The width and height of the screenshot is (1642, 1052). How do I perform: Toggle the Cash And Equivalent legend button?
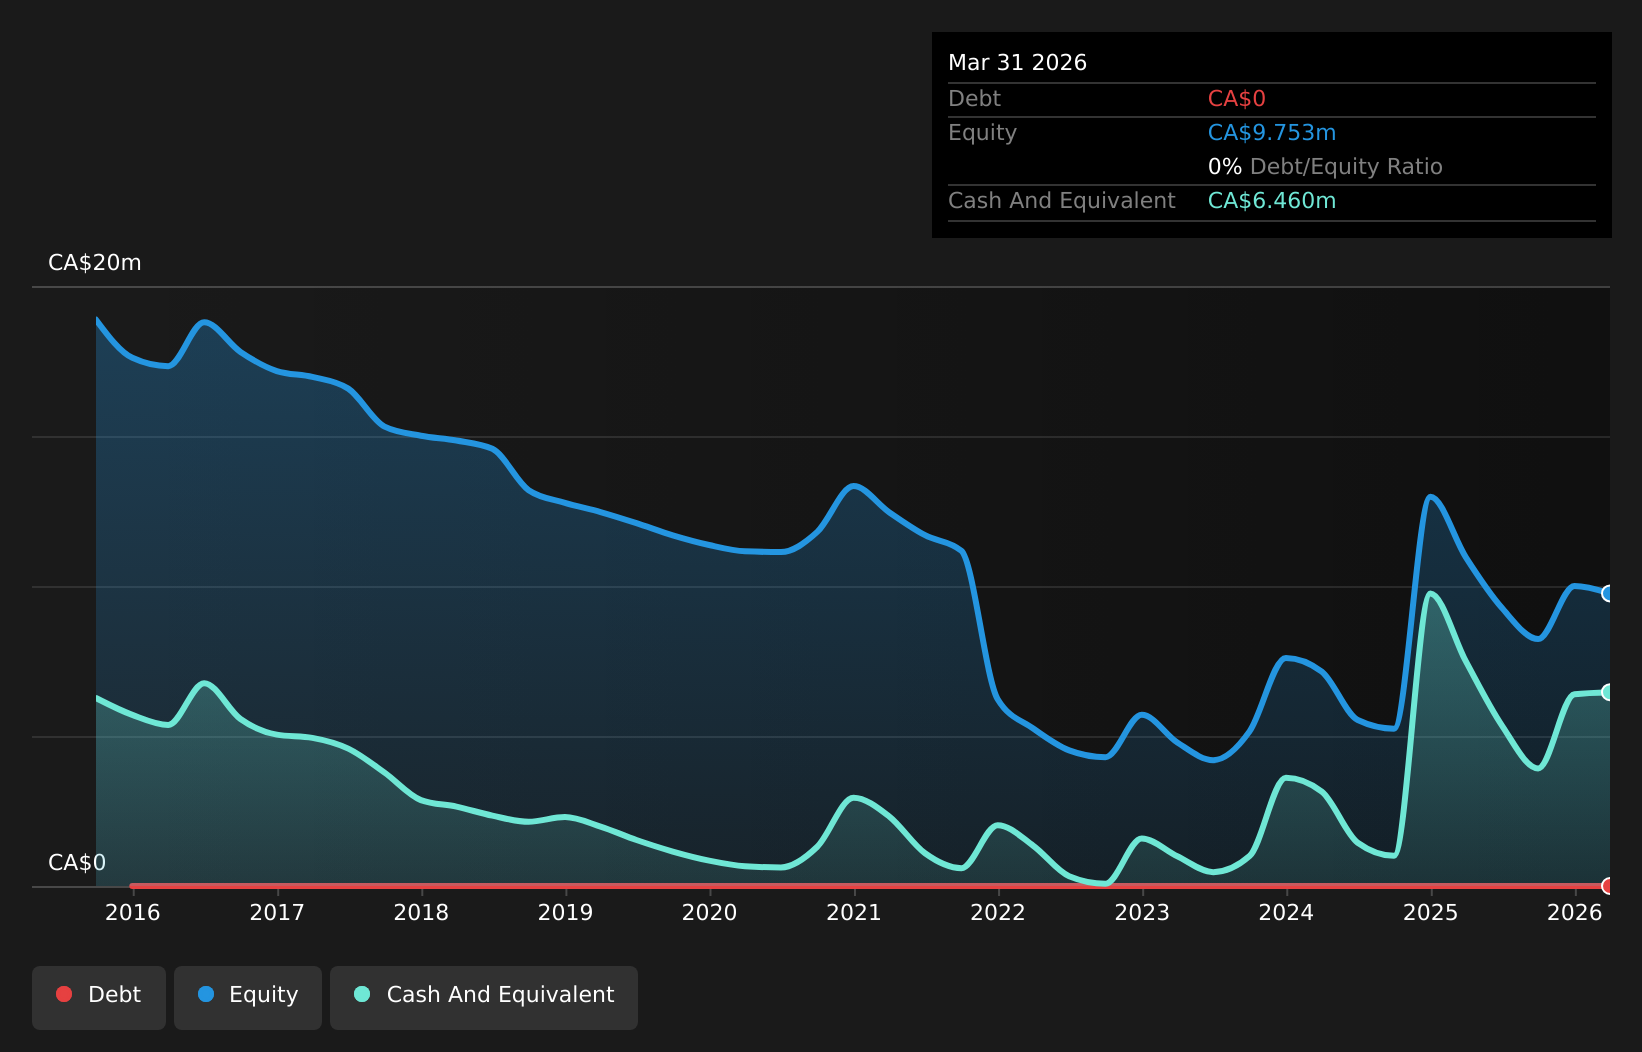tap(484, 997)
